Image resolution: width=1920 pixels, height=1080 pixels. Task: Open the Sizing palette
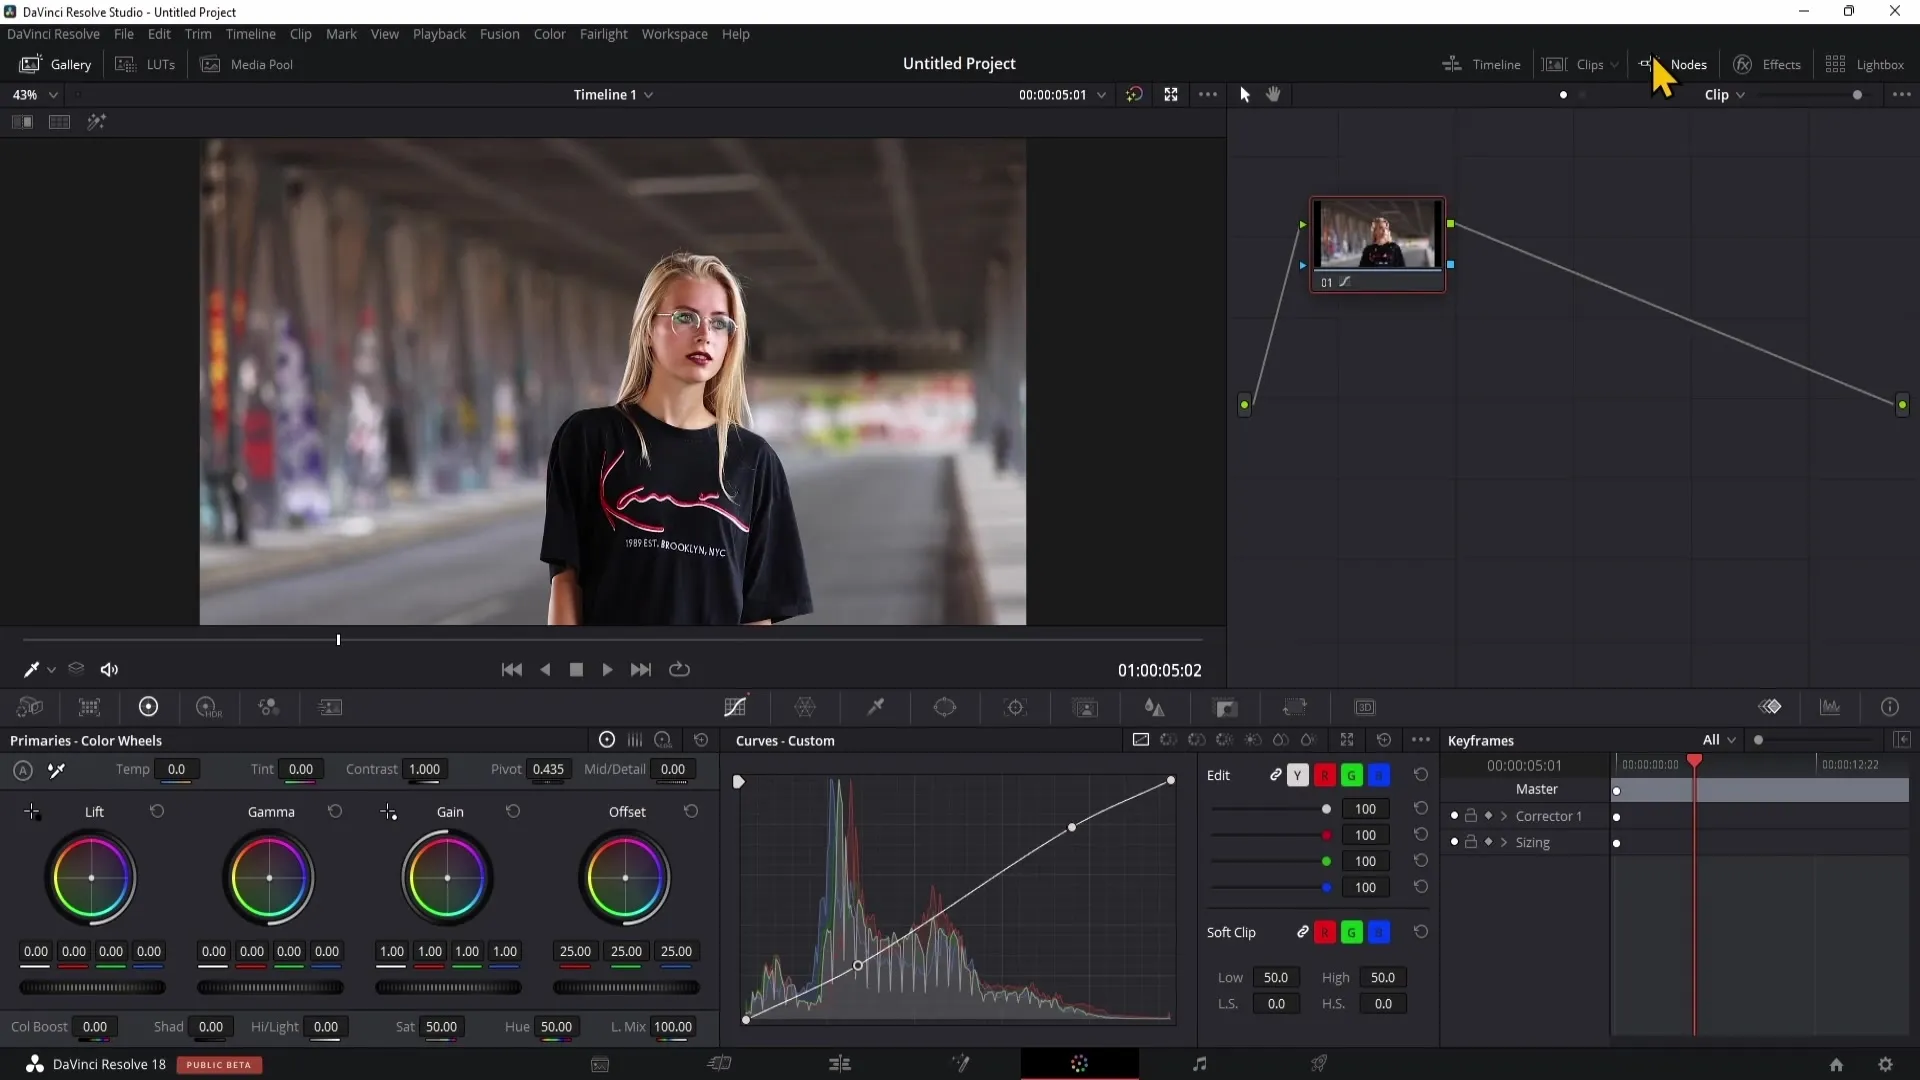tap(1295, 707)
